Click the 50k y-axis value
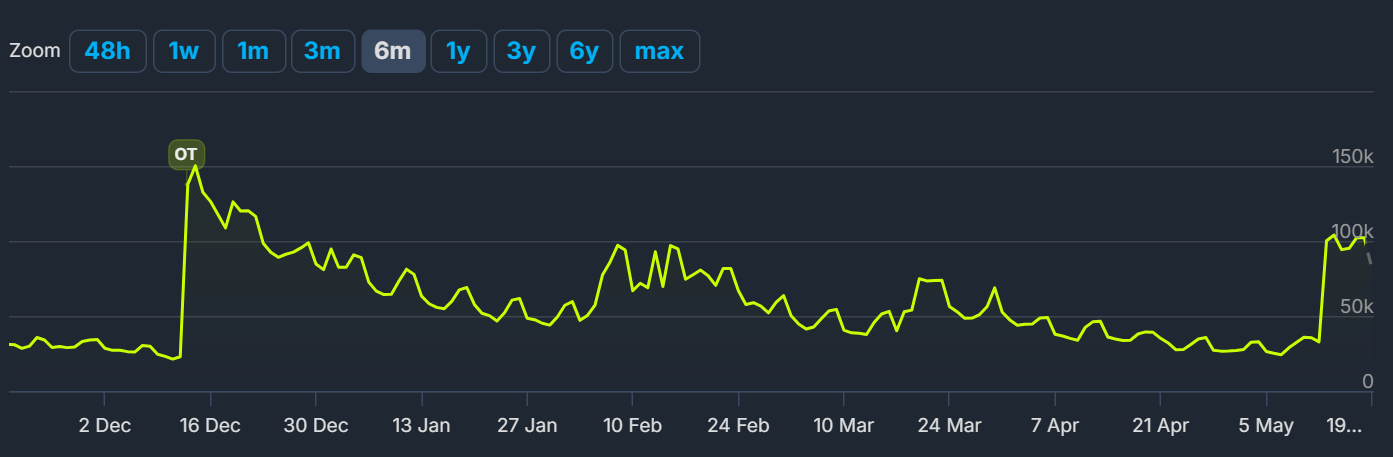Viewport: 1393px width, 457px height. (1358, 306)
